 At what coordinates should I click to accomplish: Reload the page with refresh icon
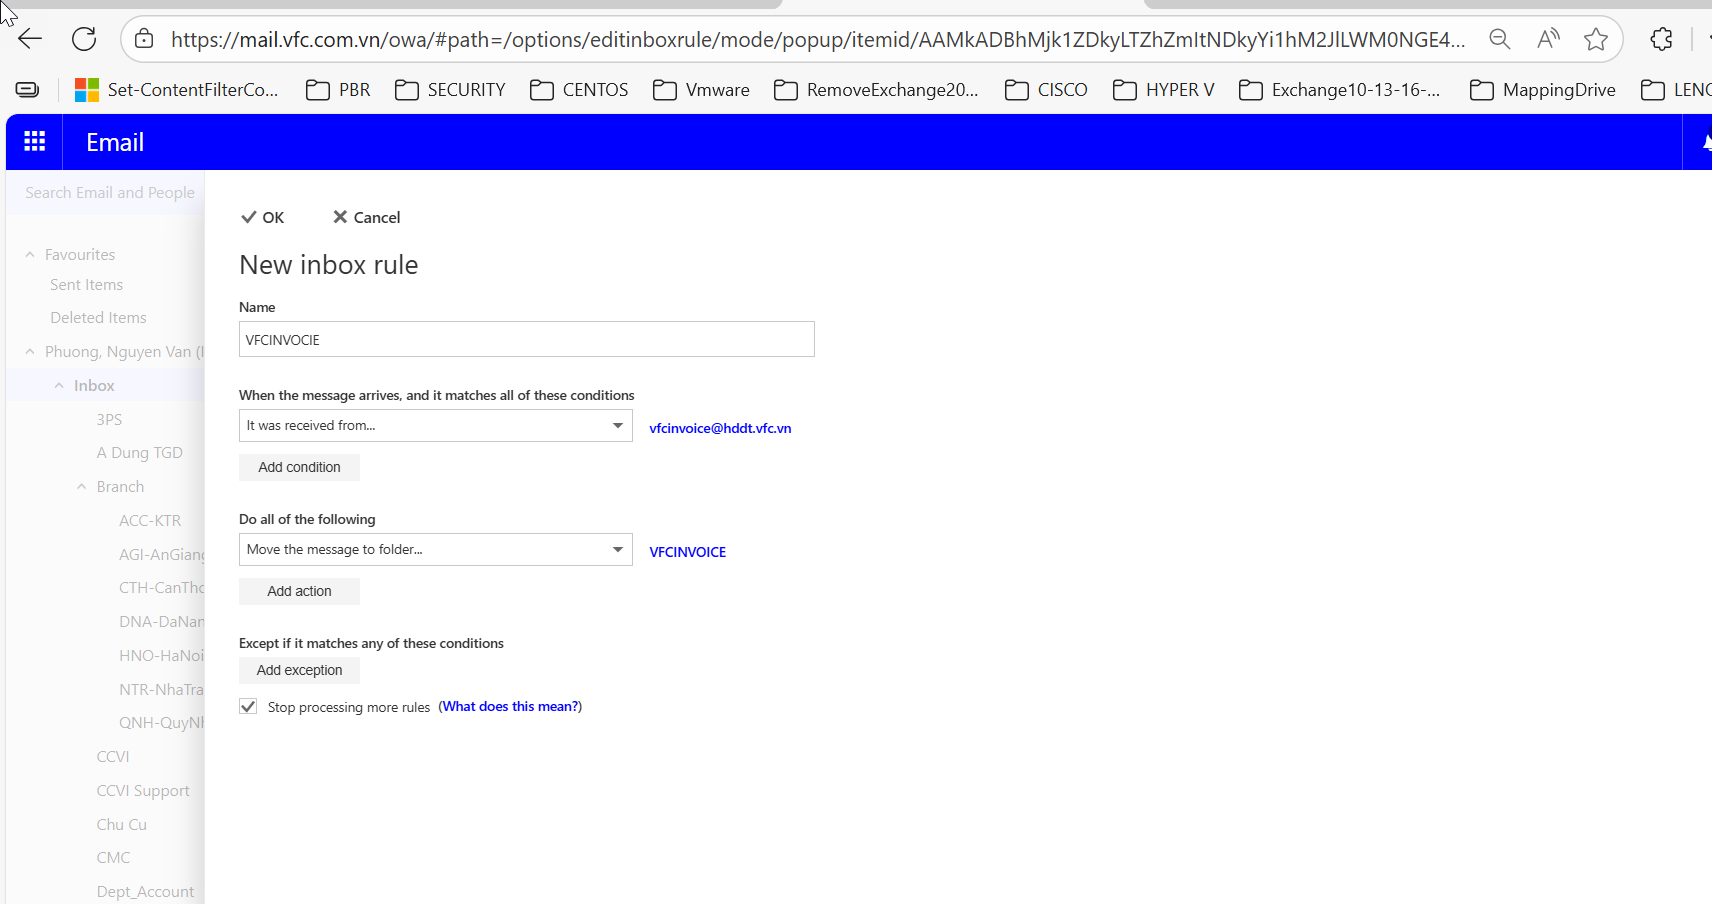(84, 39)
